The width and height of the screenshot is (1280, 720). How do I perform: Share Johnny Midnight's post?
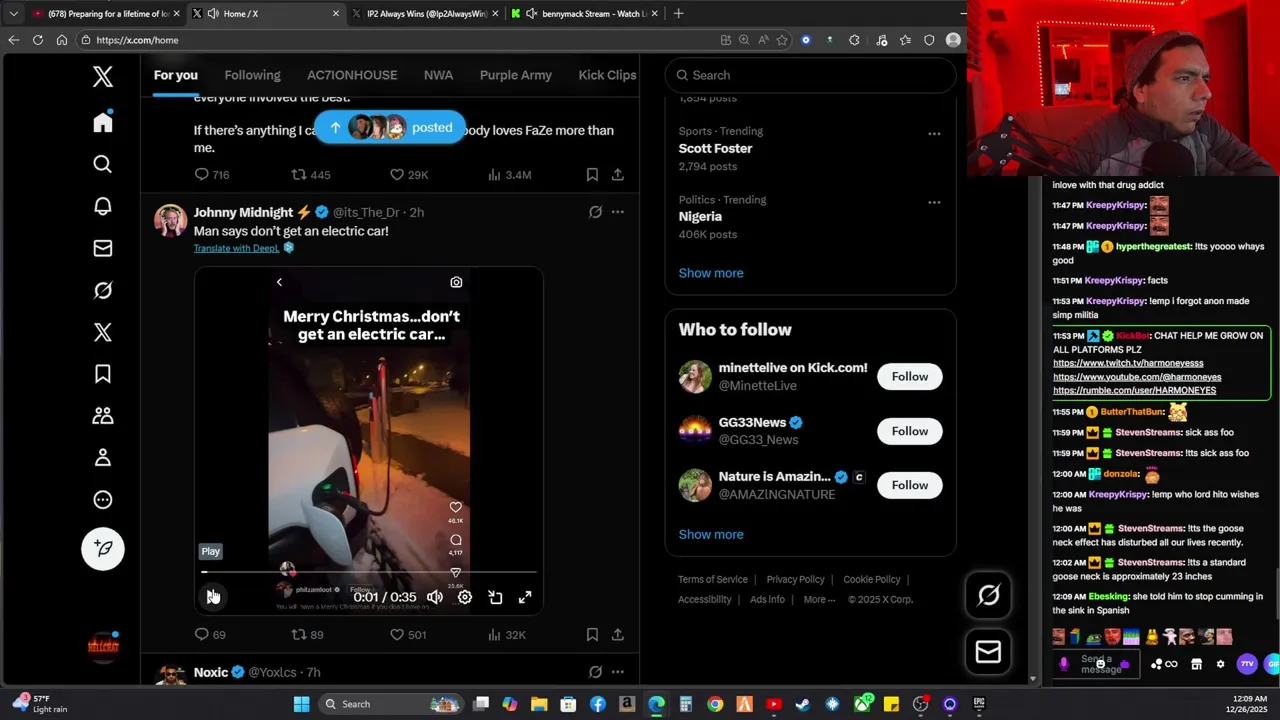(x=618, y=634)
